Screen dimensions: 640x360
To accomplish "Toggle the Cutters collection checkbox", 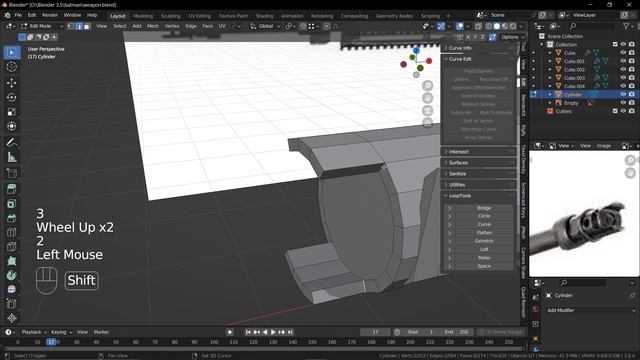I will click(615, 111).
